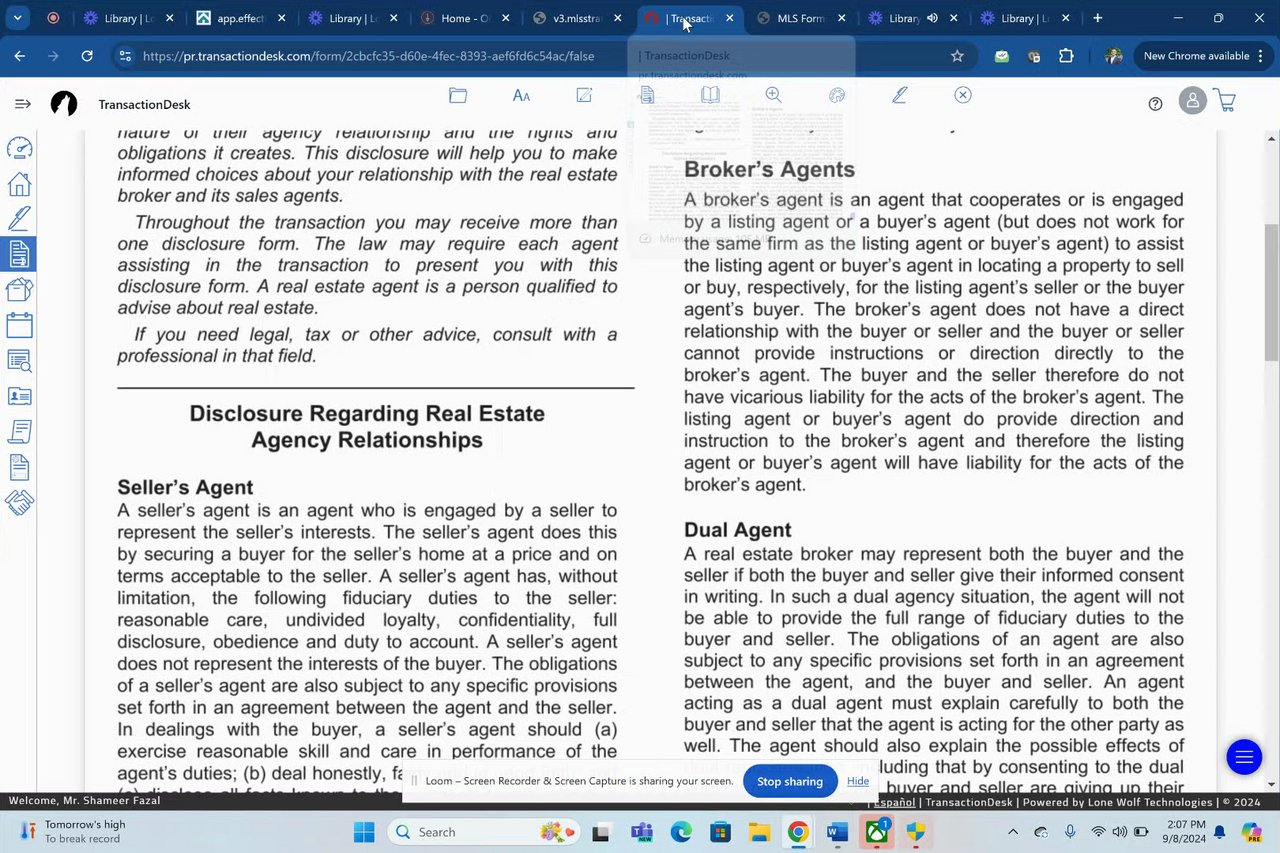
Task: Open the open-box sidebar icon
Action: click(19, 290)
